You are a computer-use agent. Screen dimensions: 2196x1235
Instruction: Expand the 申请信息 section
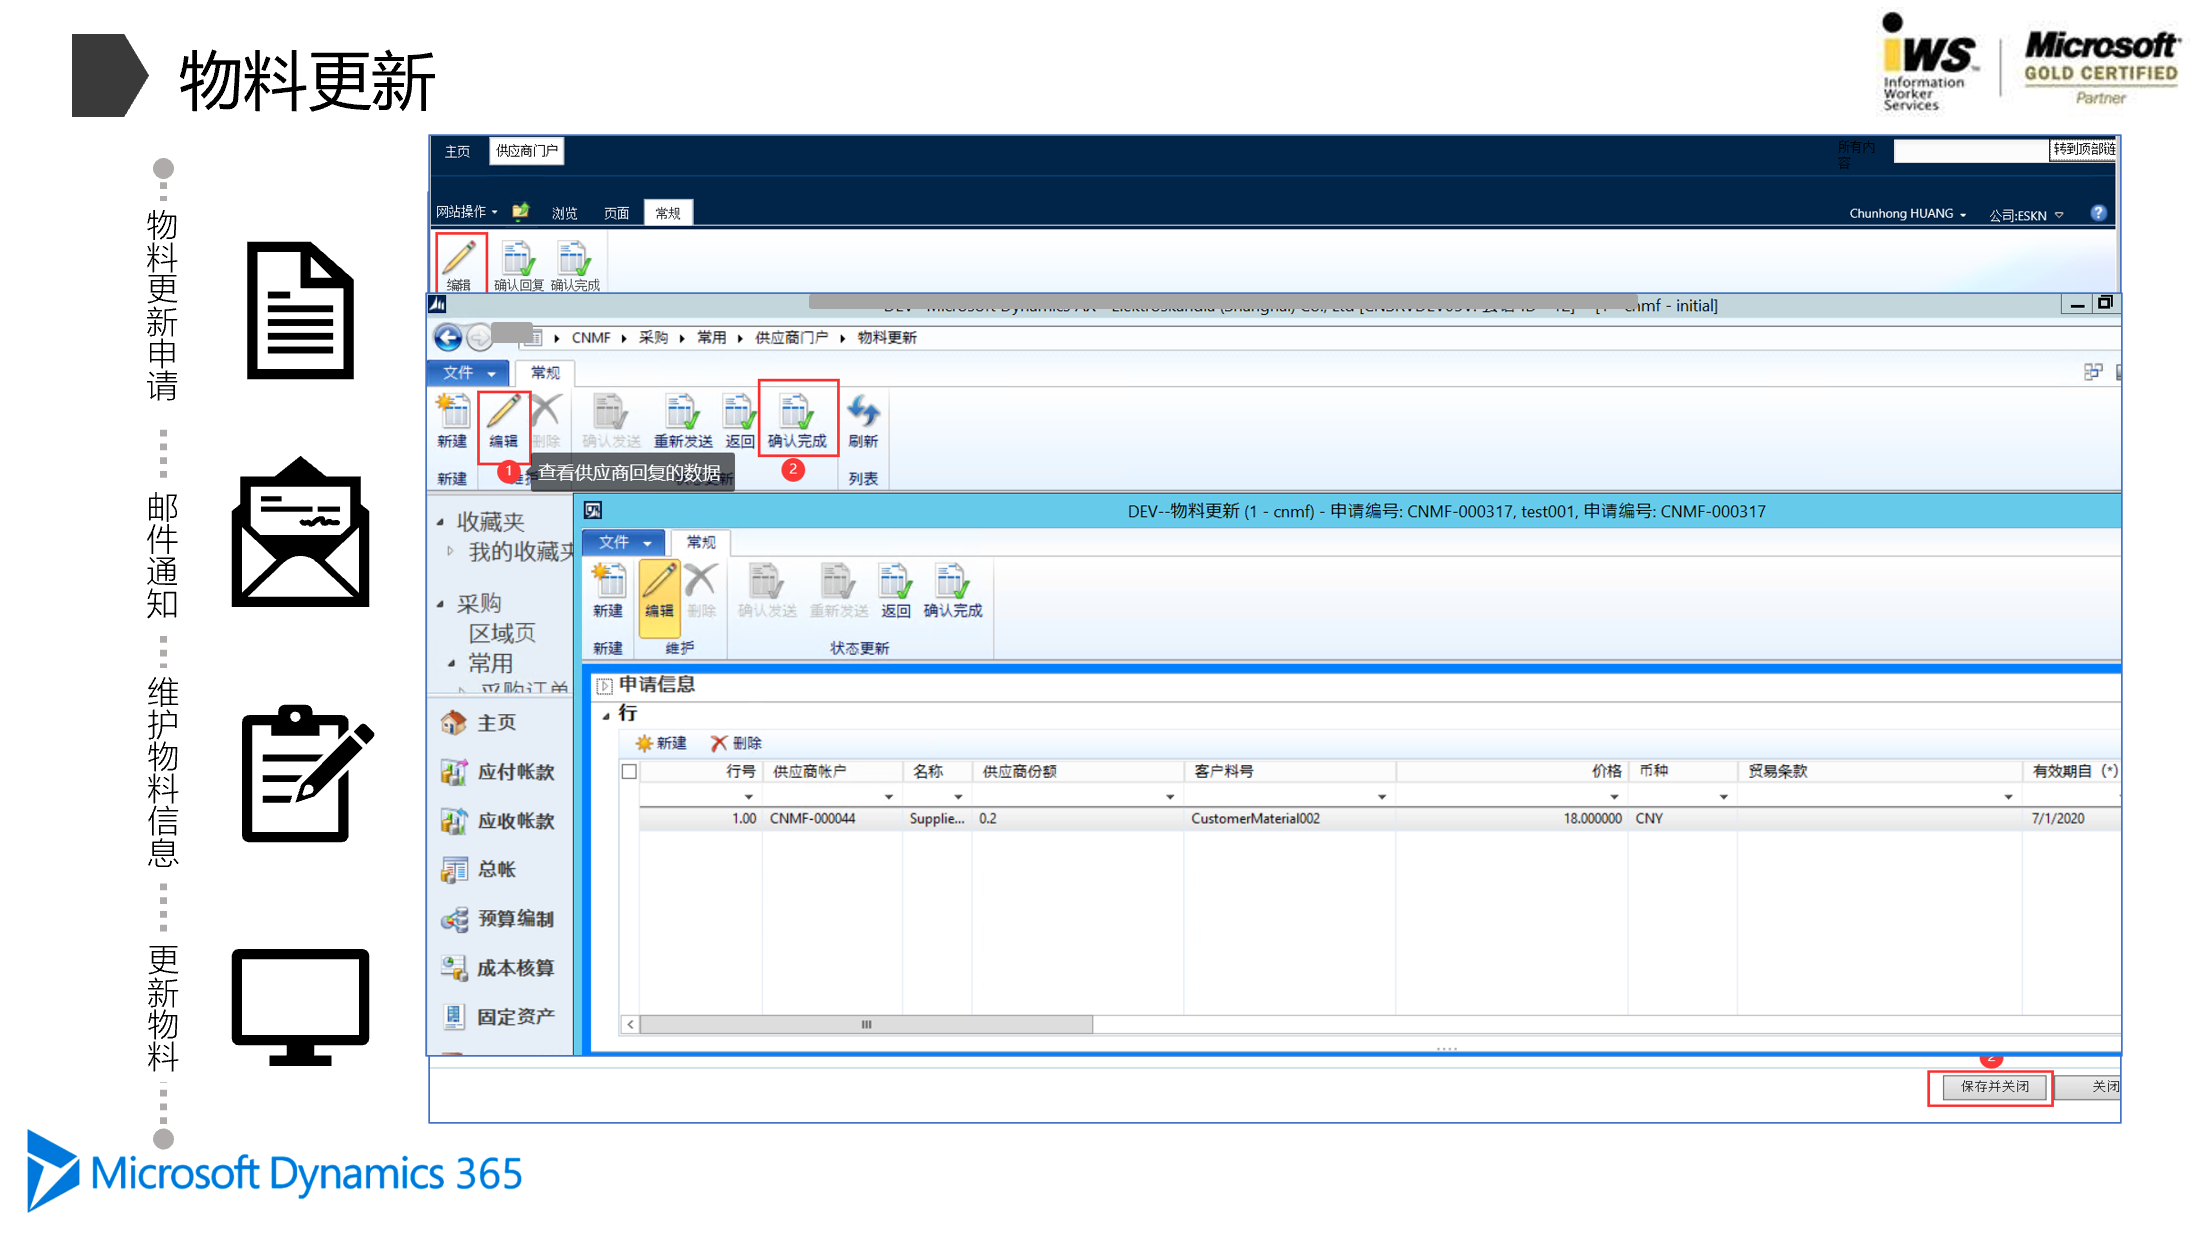[x=604, y=685]
